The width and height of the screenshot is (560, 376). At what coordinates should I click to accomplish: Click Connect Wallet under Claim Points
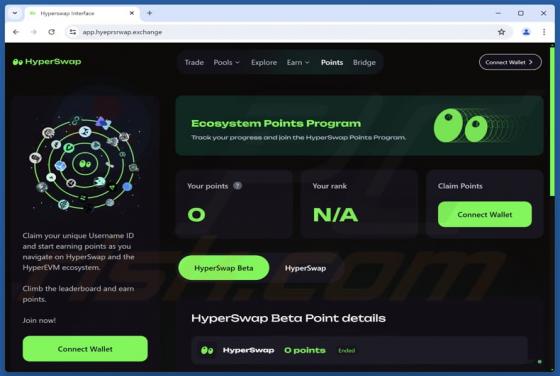coord(485,214)
